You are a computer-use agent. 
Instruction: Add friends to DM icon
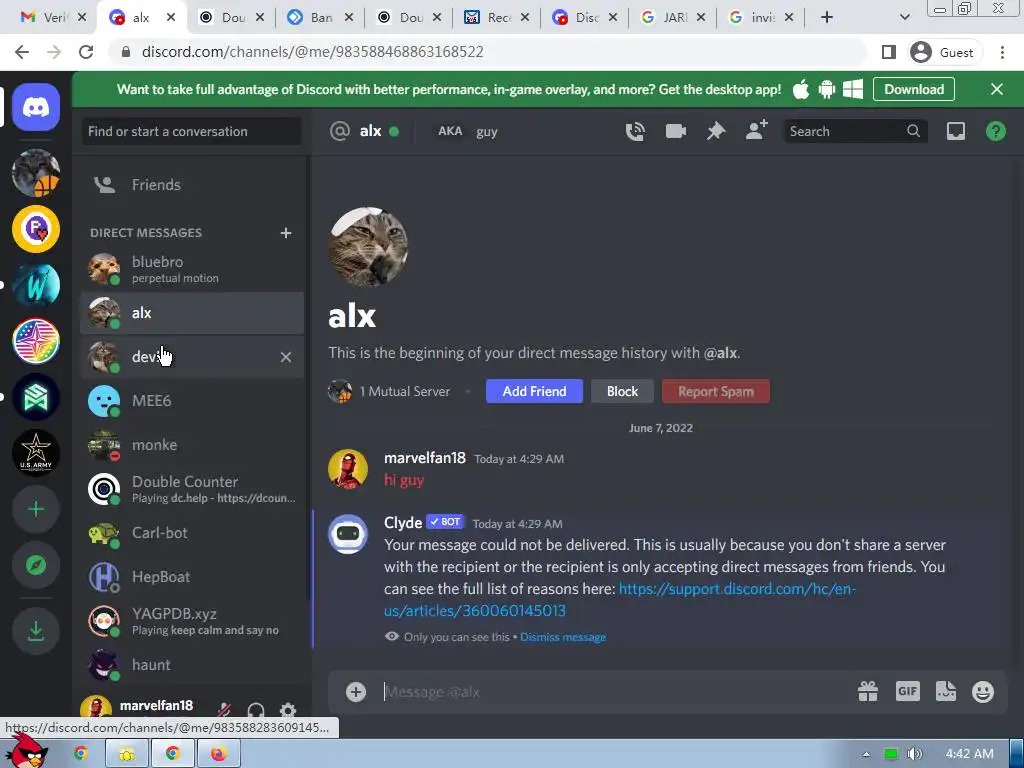[756, 131]
